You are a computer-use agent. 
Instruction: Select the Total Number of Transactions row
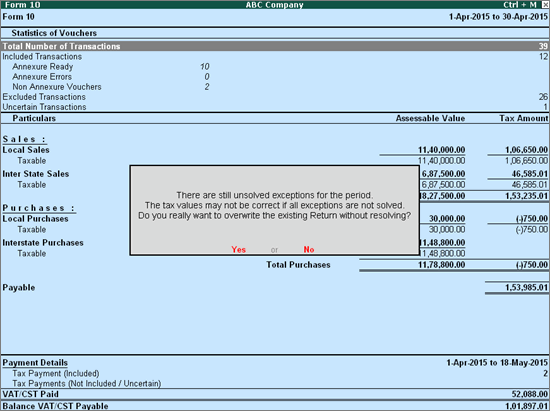click(275, 46)
